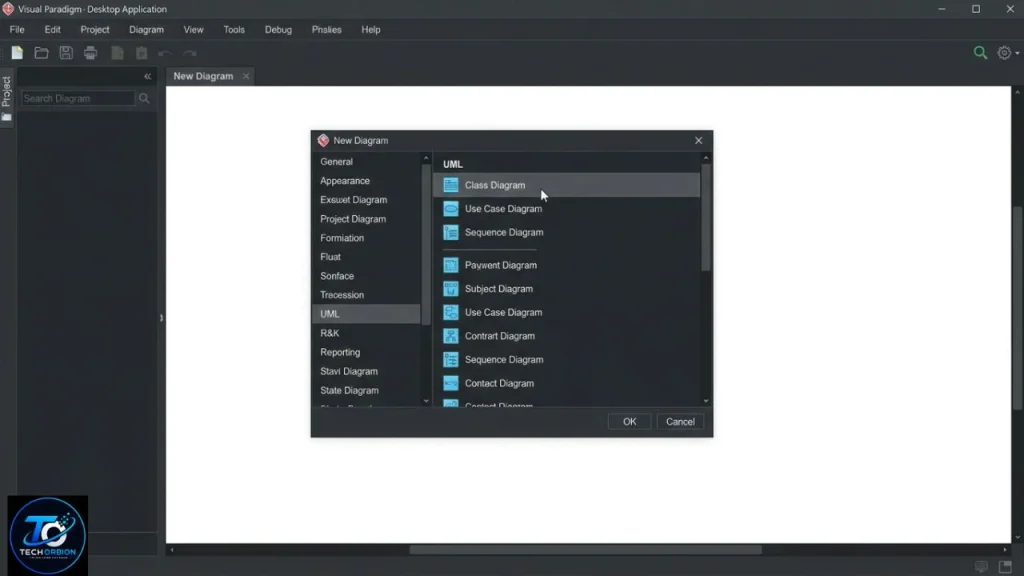Open the Tools menu

pos(234,29)
